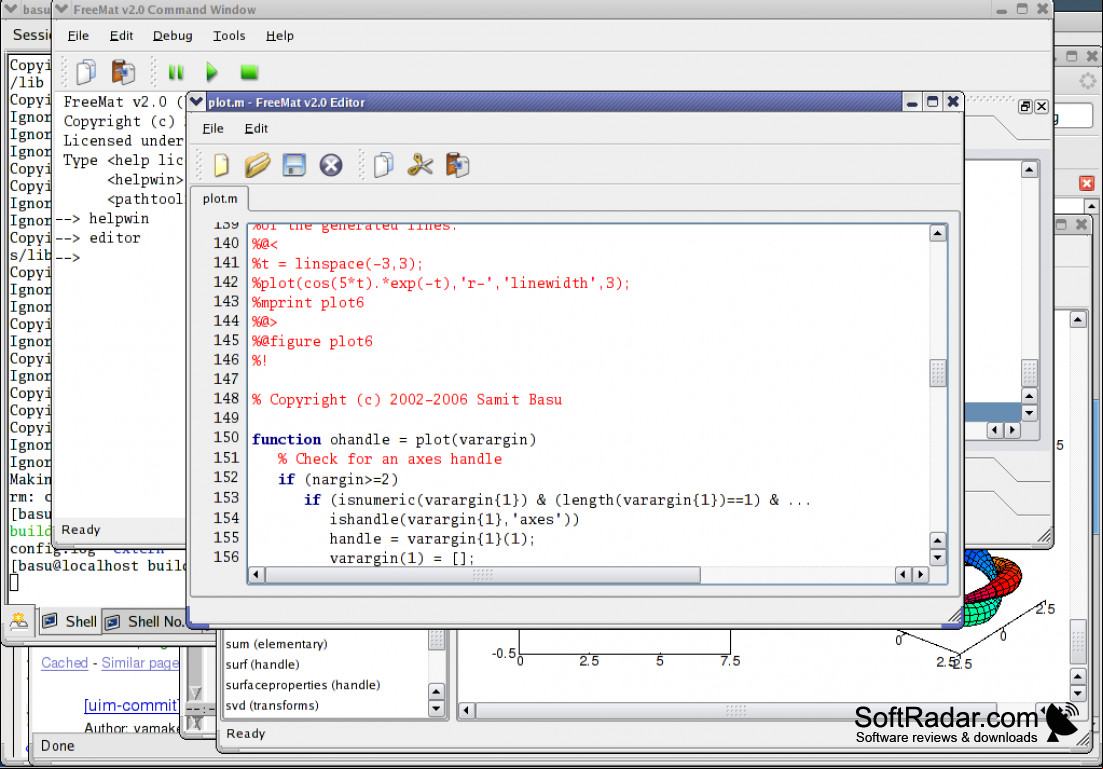Pause execution with the green pause icon
The image size is (1103, 769).
pyautogui.click(x=176, y=72)
